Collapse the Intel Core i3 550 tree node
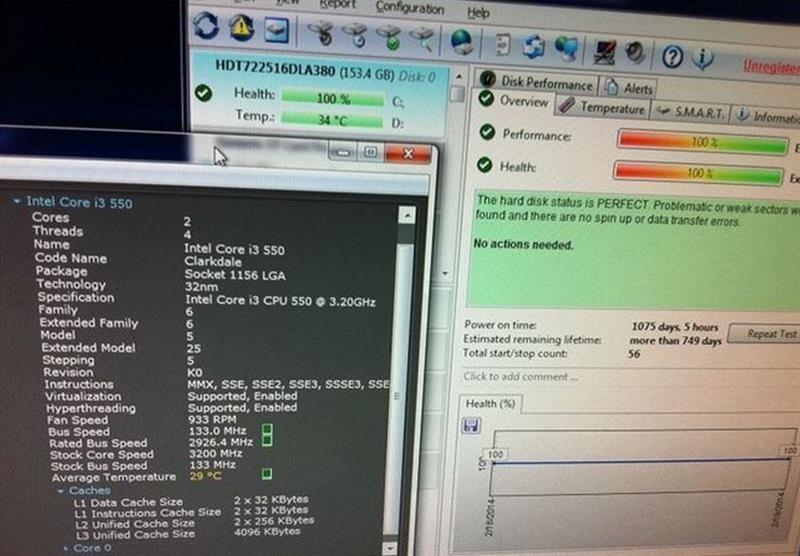The height and width of the screenshot is (556, 800). tap(17, 201)
